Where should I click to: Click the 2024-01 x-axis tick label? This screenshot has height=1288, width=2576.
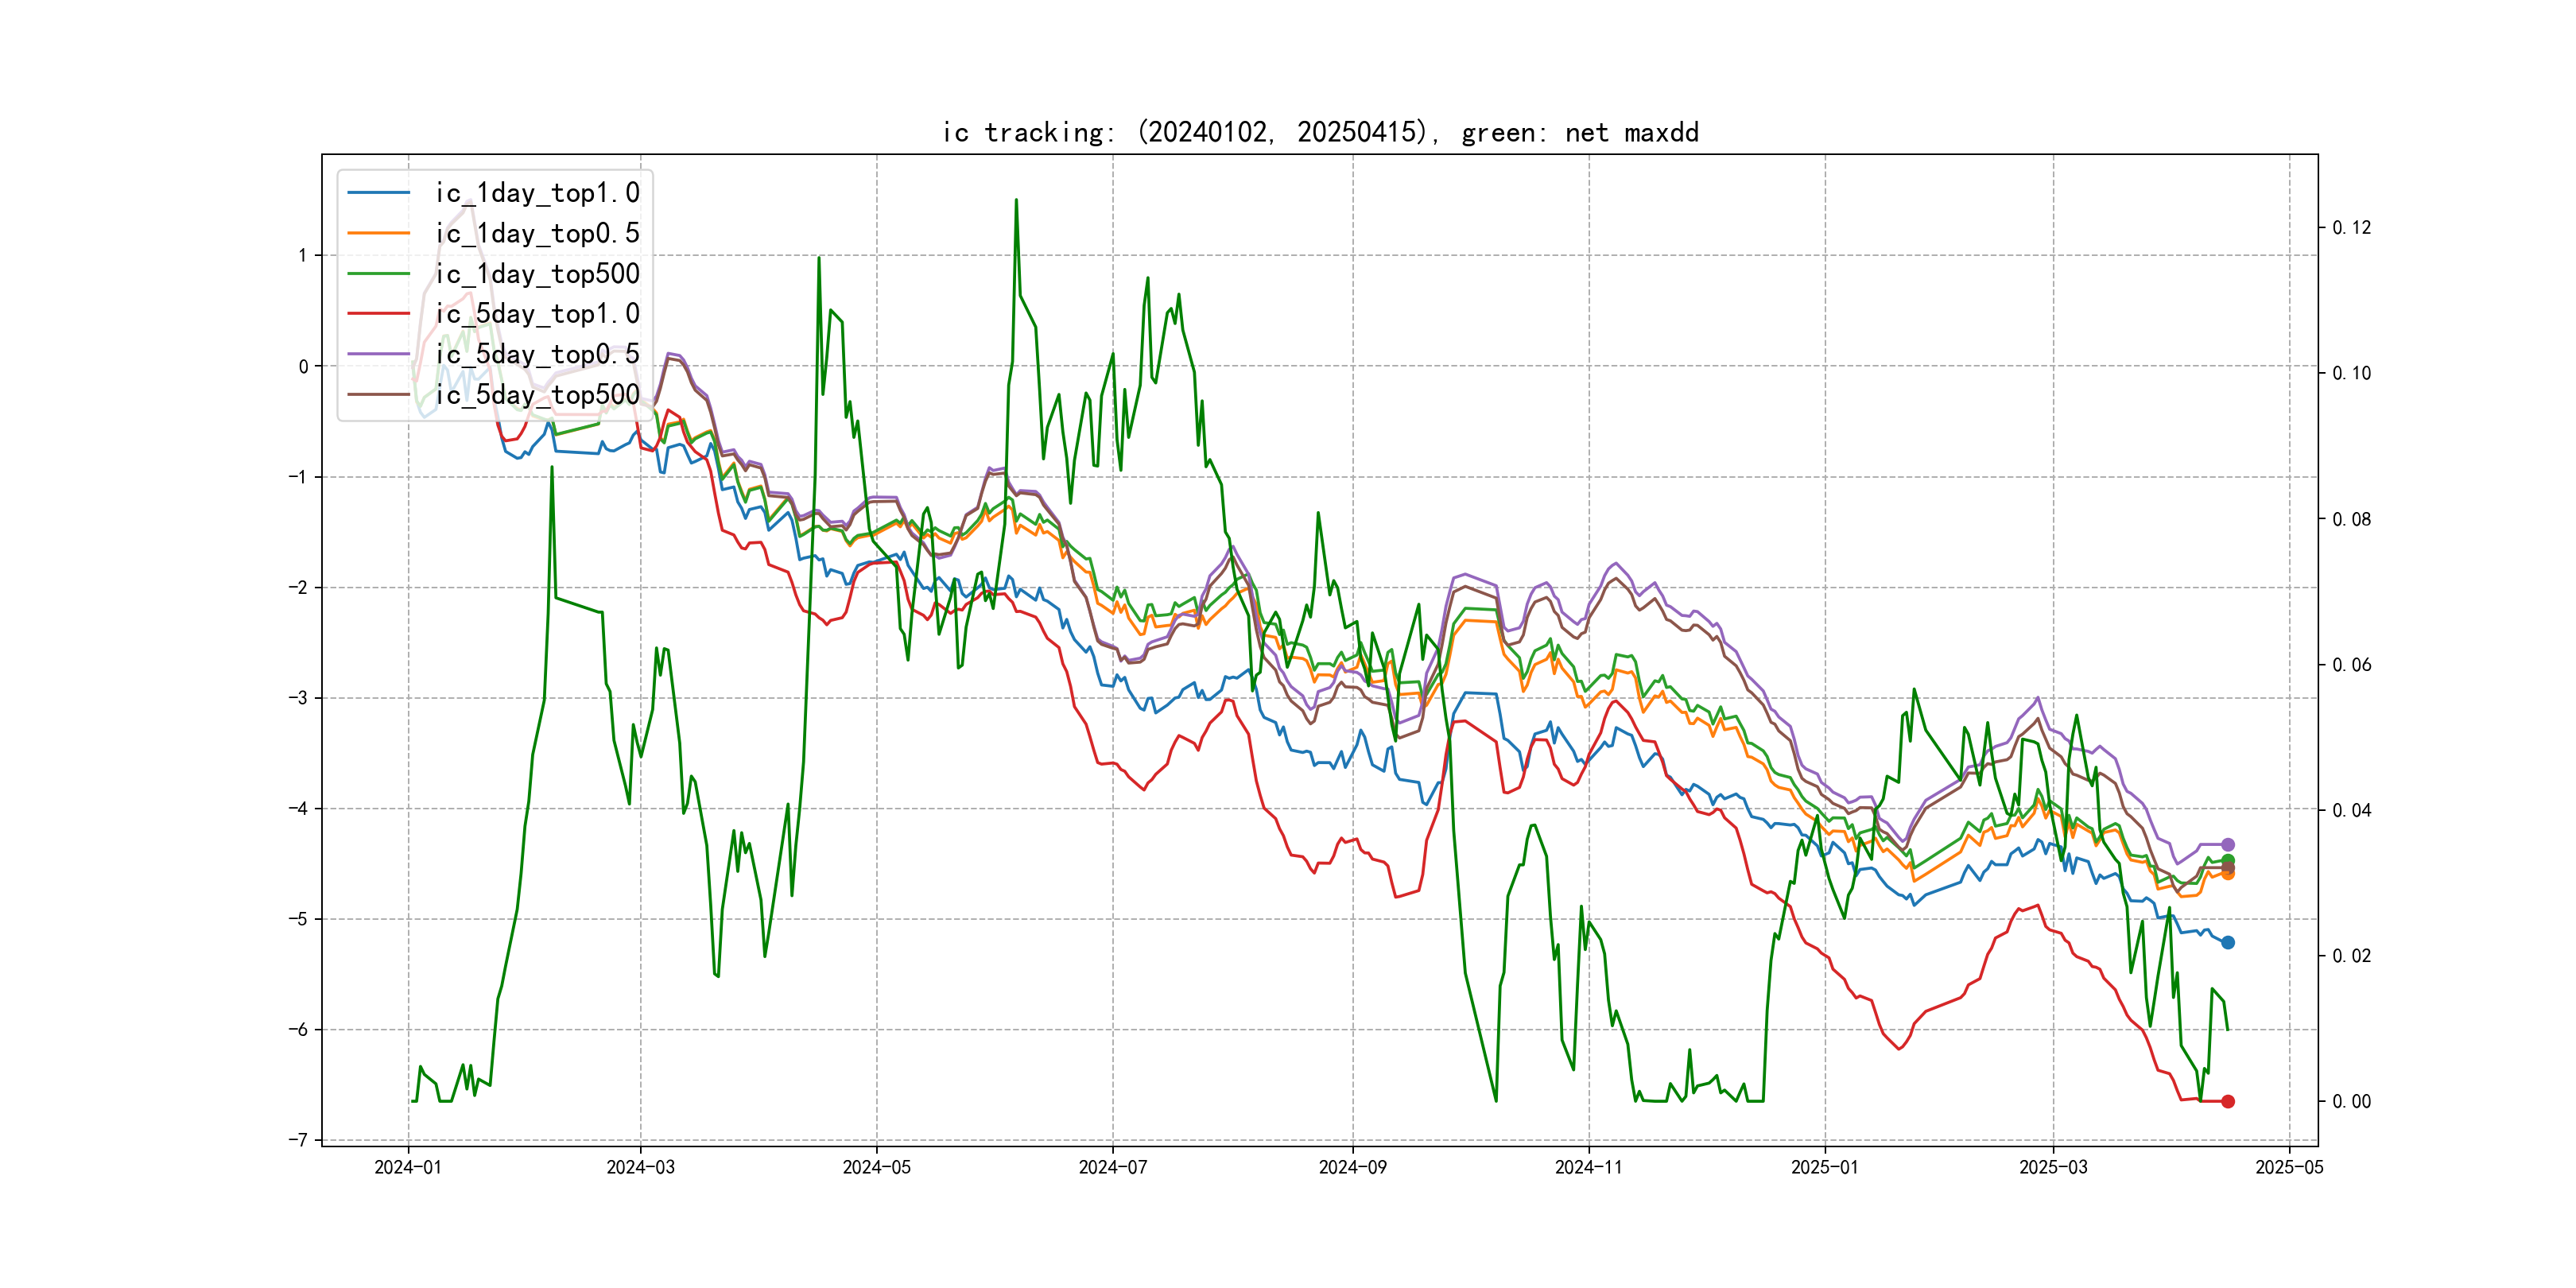(408, 1167)
